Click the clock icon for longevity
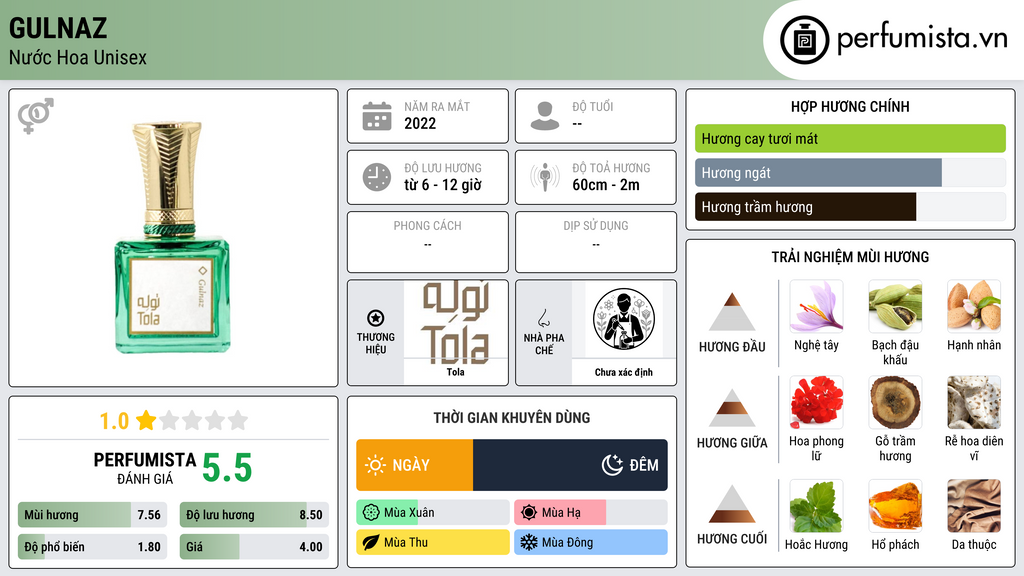The height and width of the screenshot is (576, 1024). point(377,177)
